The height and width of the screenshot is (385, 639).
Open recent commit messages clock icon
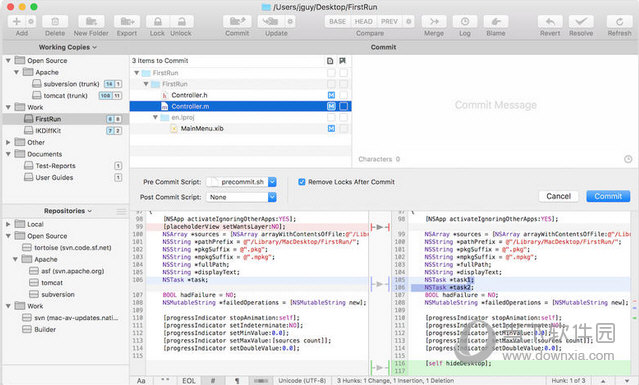coord(628,159)
